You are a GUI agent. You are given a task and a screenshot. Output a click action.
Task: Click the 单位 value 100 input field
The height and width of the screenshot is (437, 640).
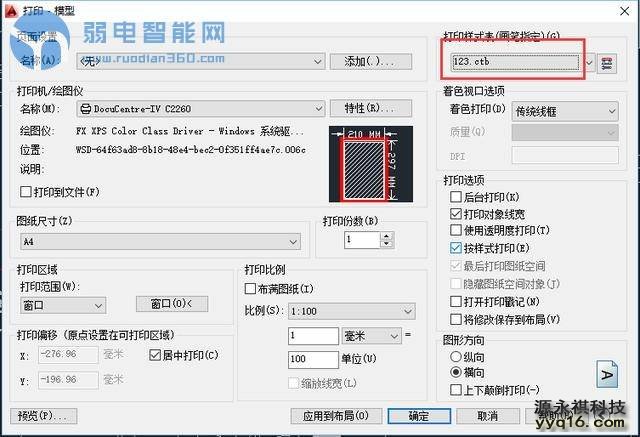coord(312,359)
